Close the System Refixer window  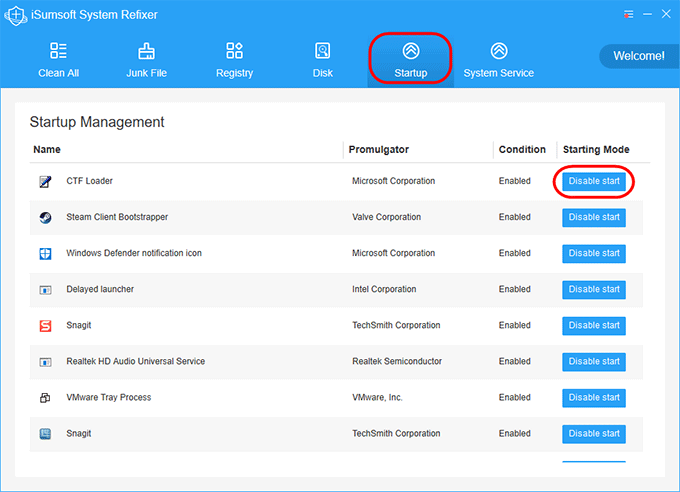tap(666, 14)
